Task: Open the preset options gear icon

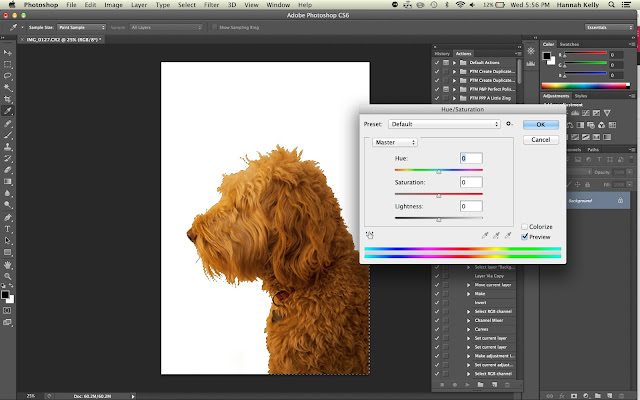Action: coord(509,124)
